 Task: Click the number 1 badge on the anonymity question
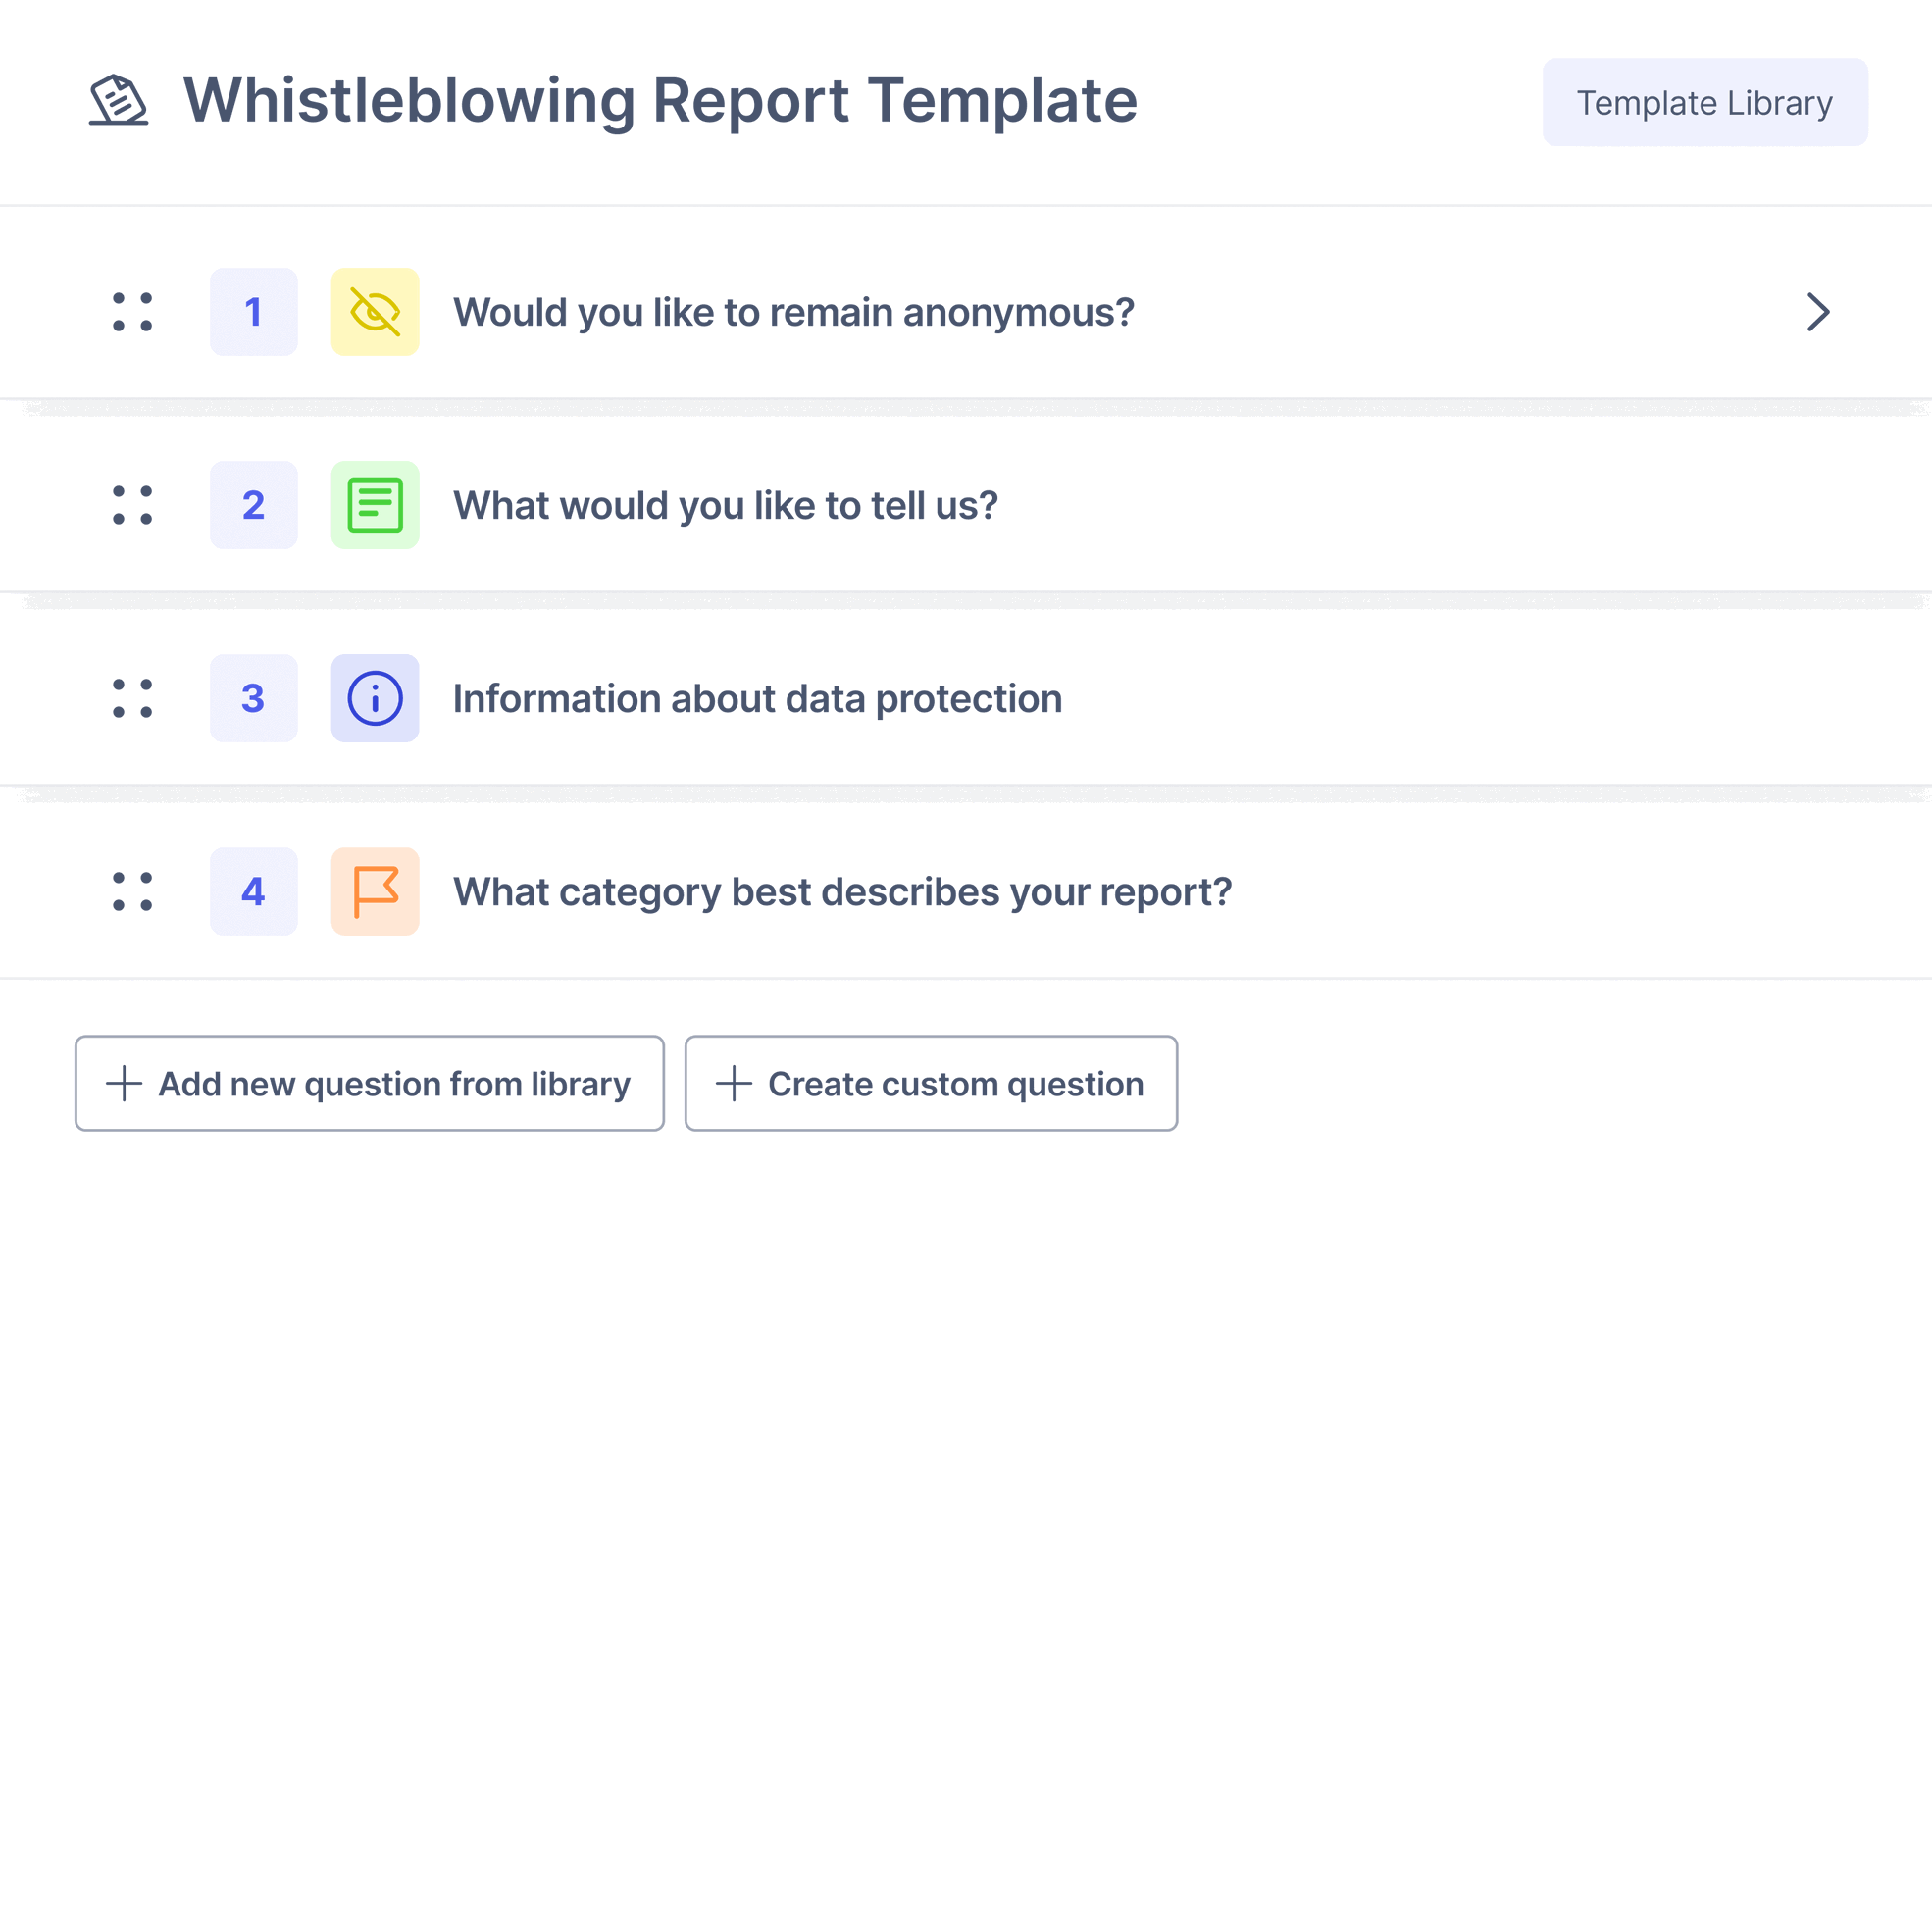click(253, 311)
